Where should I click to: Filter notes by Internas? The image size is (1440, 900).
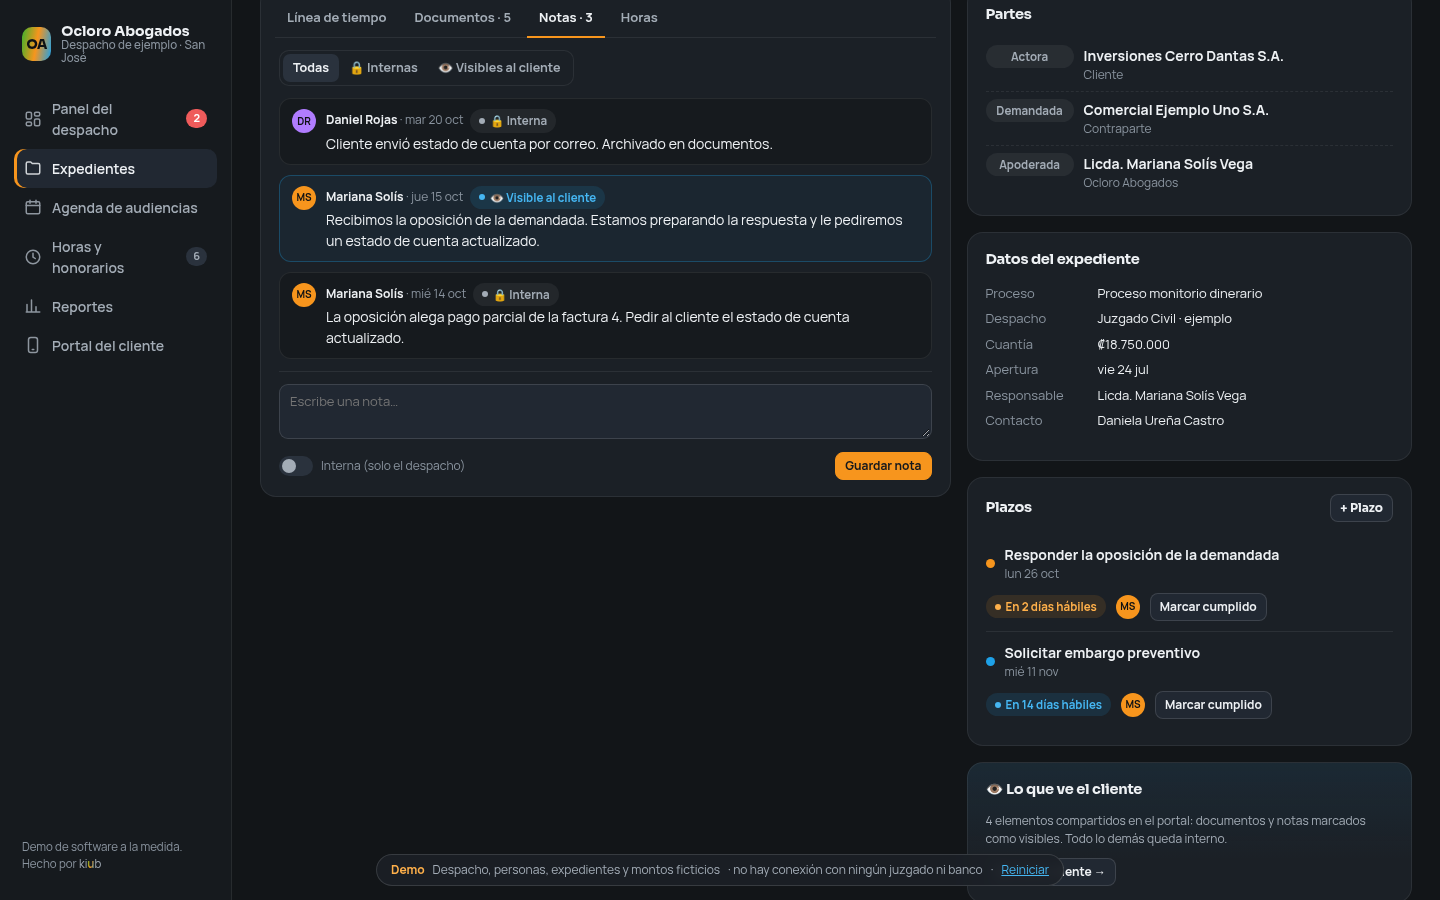point(384,68)
